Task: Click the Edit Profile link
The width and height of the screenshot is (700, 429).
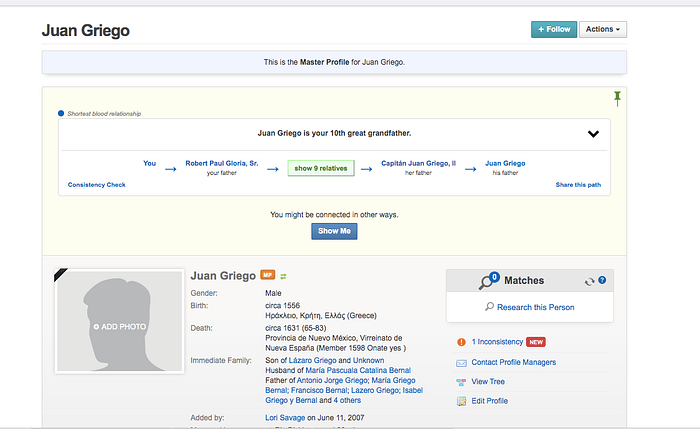Action: click(490, 401)
